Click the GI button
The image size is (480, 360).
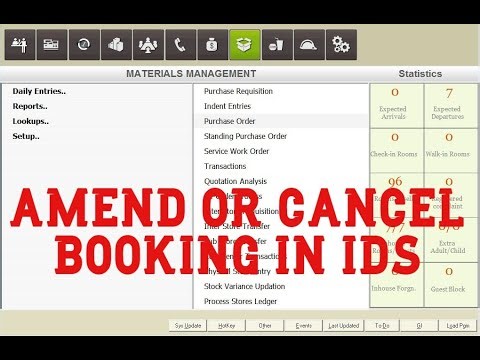pyautogui.click(x=419, y=326)
